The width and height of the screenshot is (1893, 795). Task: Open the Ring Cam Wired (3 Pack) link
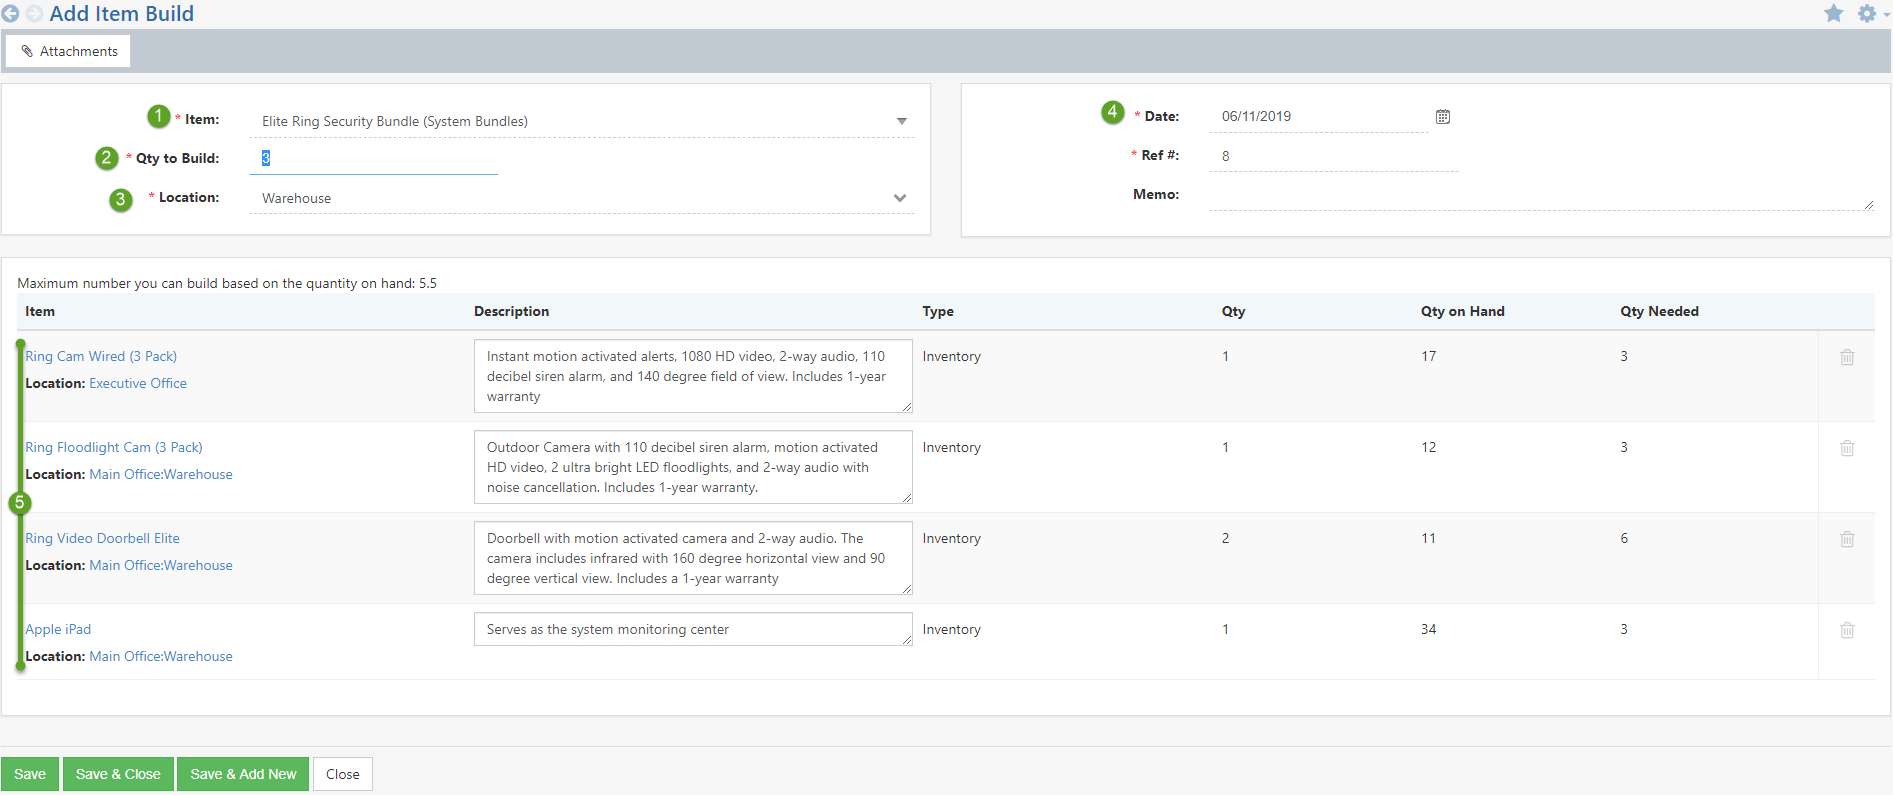coord(101,356)
